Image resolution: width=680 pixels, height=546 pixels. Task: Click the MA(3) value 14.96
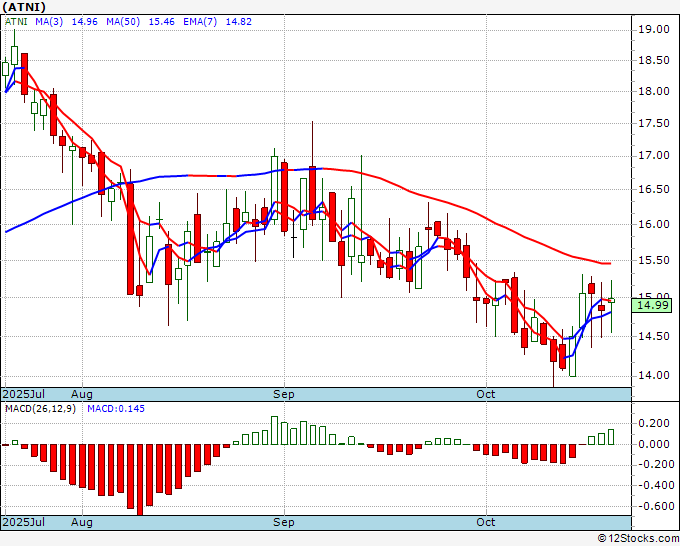click(x=85, y=22)
